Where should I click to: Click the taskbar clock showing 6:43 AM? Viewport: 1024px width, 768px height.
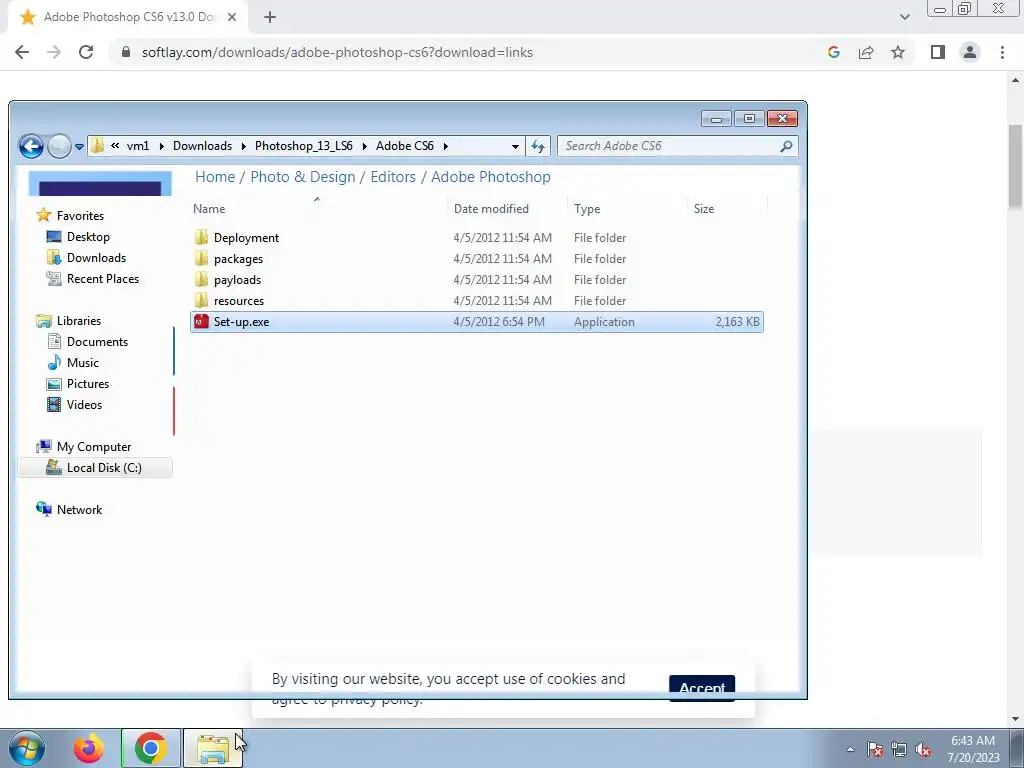[973, 749]
